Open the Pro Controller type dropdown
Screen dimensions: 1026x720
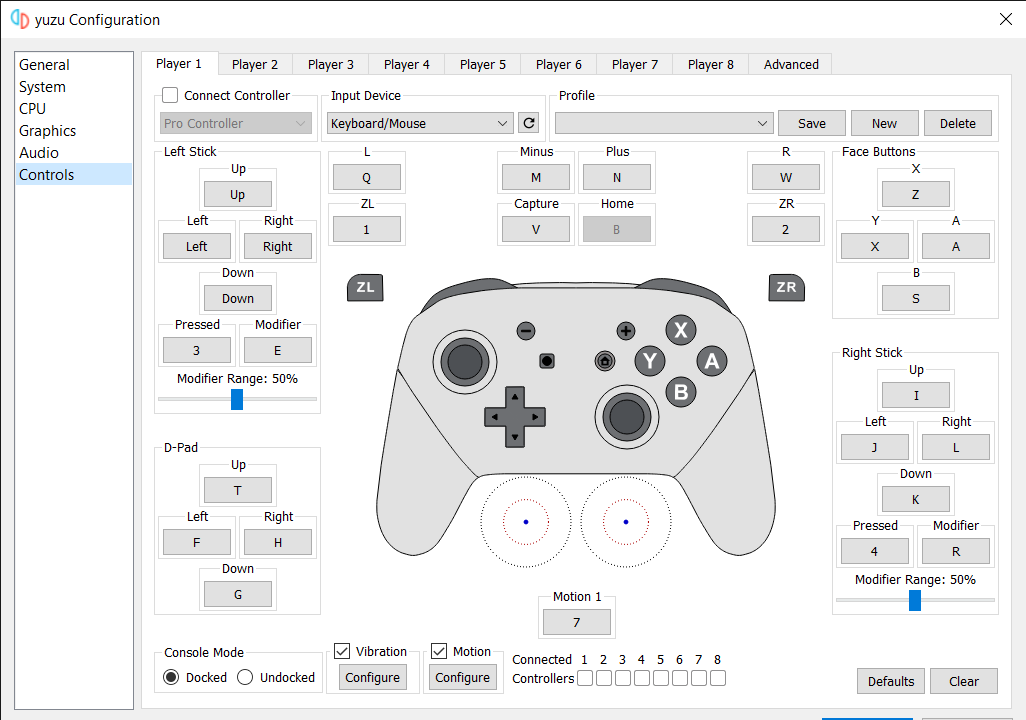236,123
